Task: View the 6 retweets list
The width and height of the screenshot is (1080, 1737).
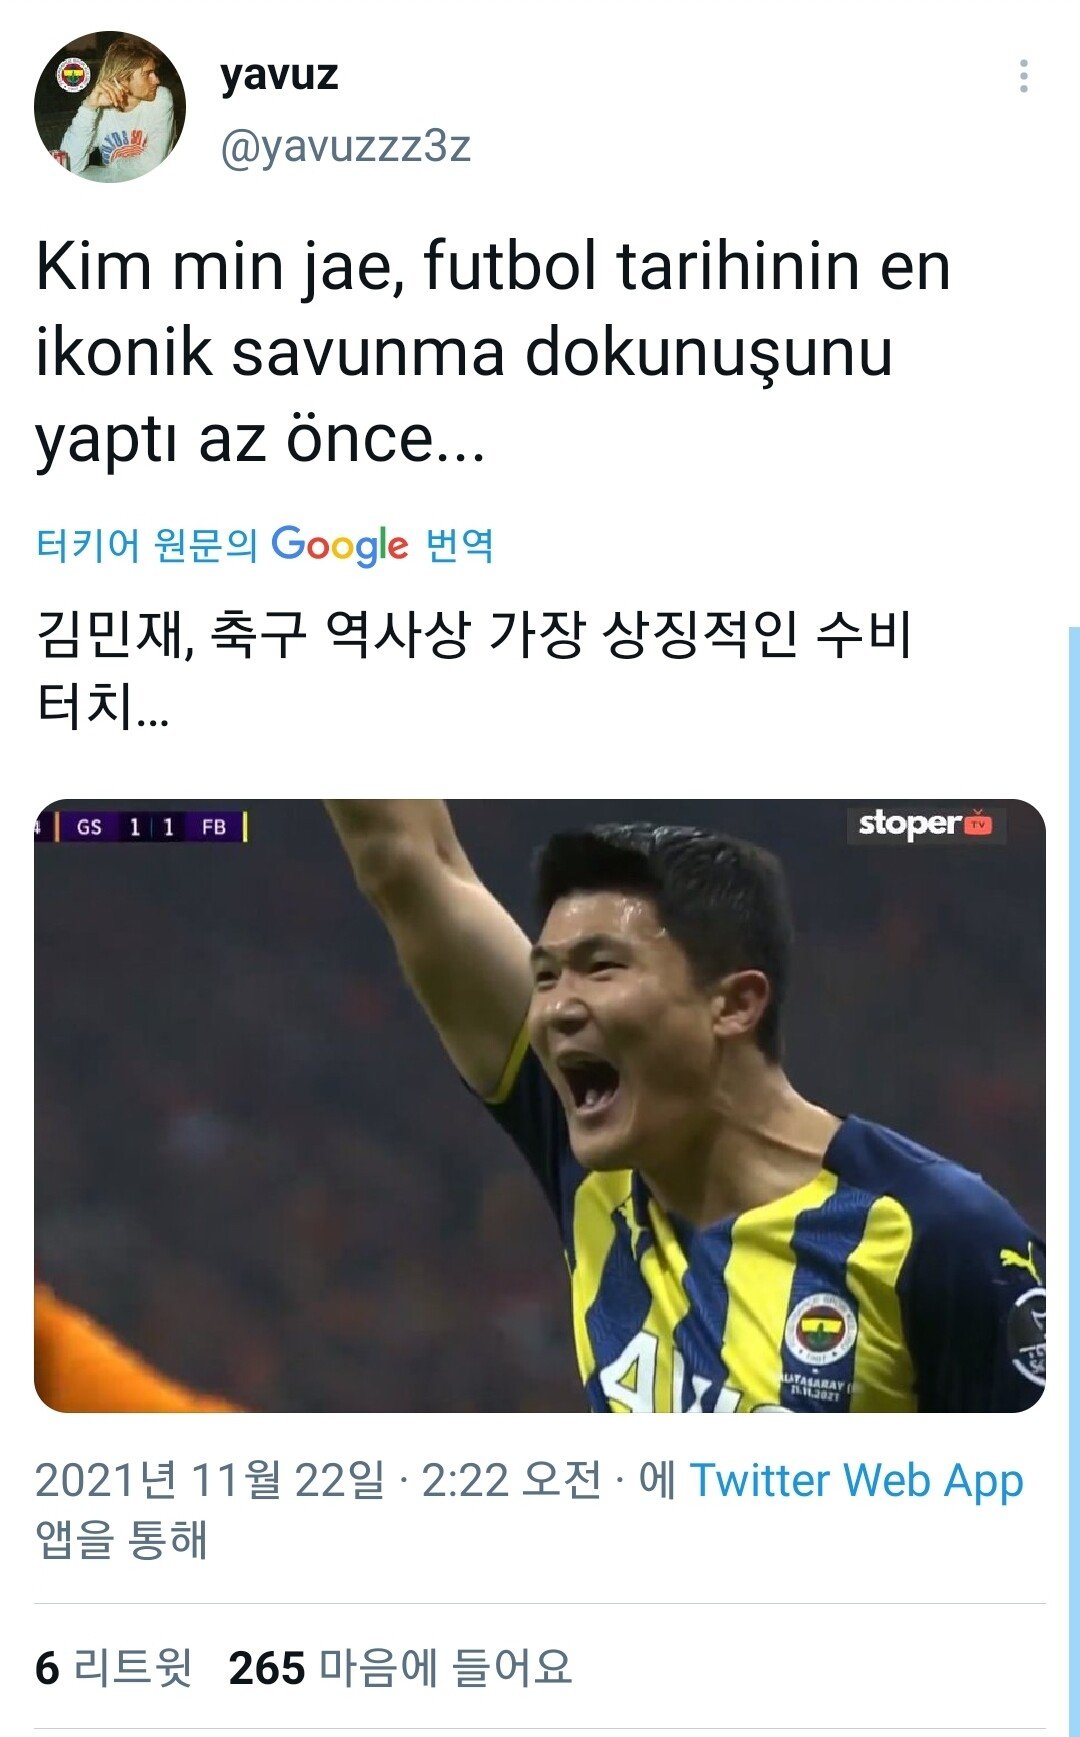Action: point(113,1668)
